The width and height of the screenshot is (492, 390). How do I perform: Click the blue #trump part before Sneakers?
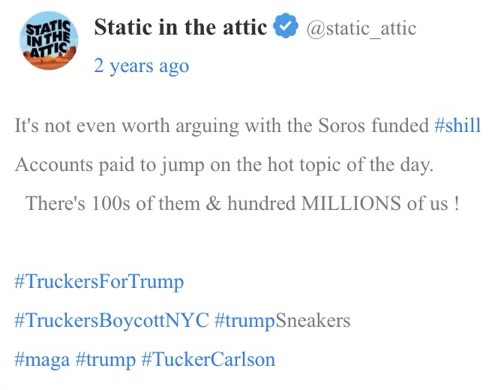tap(245, 321)
